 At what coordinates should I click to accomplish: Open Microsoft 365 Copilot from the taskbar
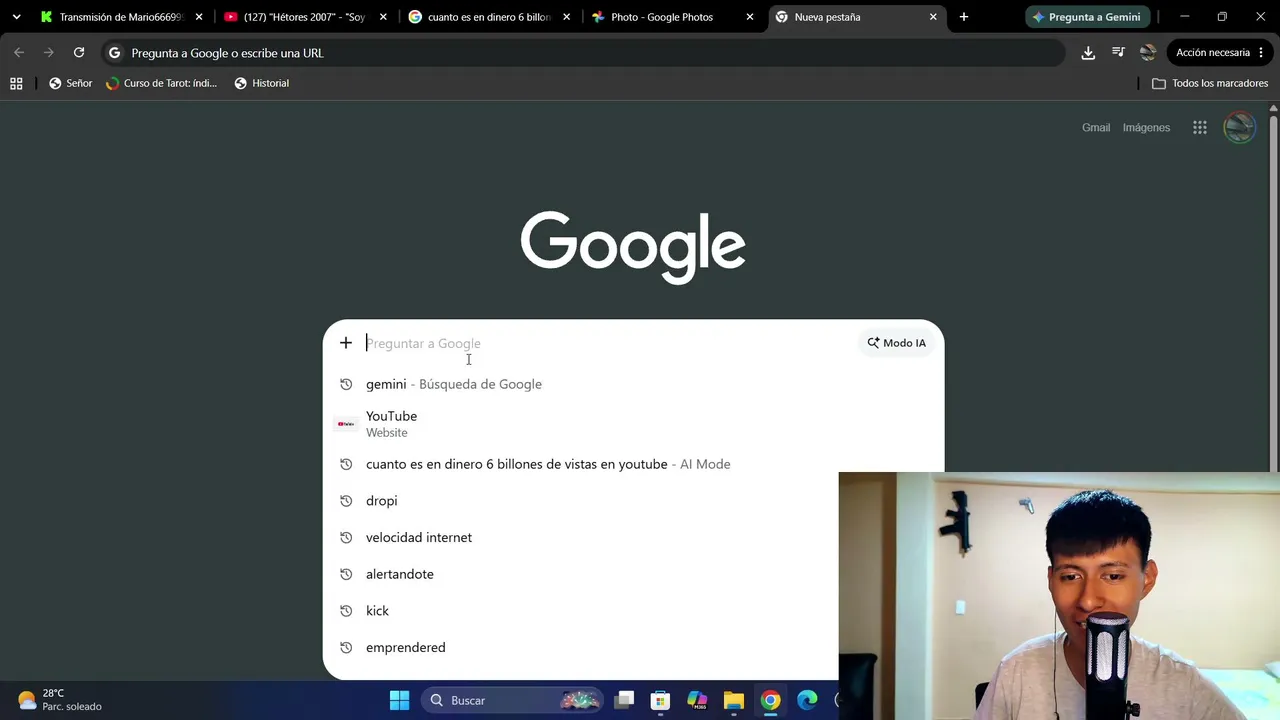tap(697, 700)
